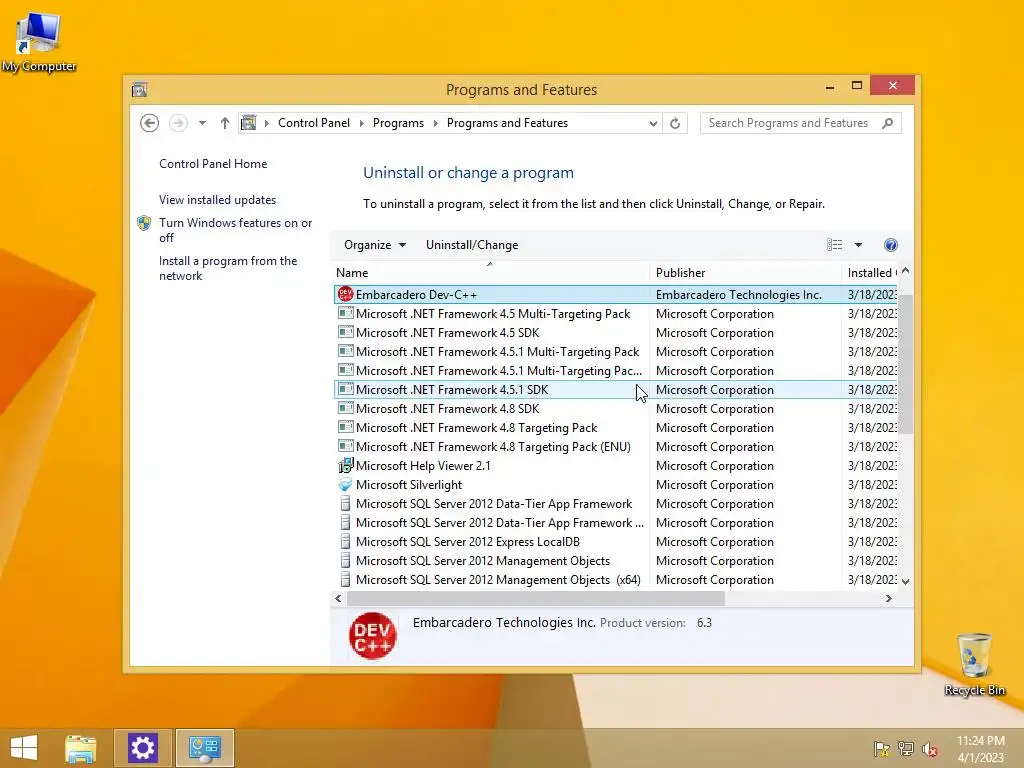Click the Programs and Features title bar icon
The width and height of the screenshot is (1024, 768).
[139, 89]
